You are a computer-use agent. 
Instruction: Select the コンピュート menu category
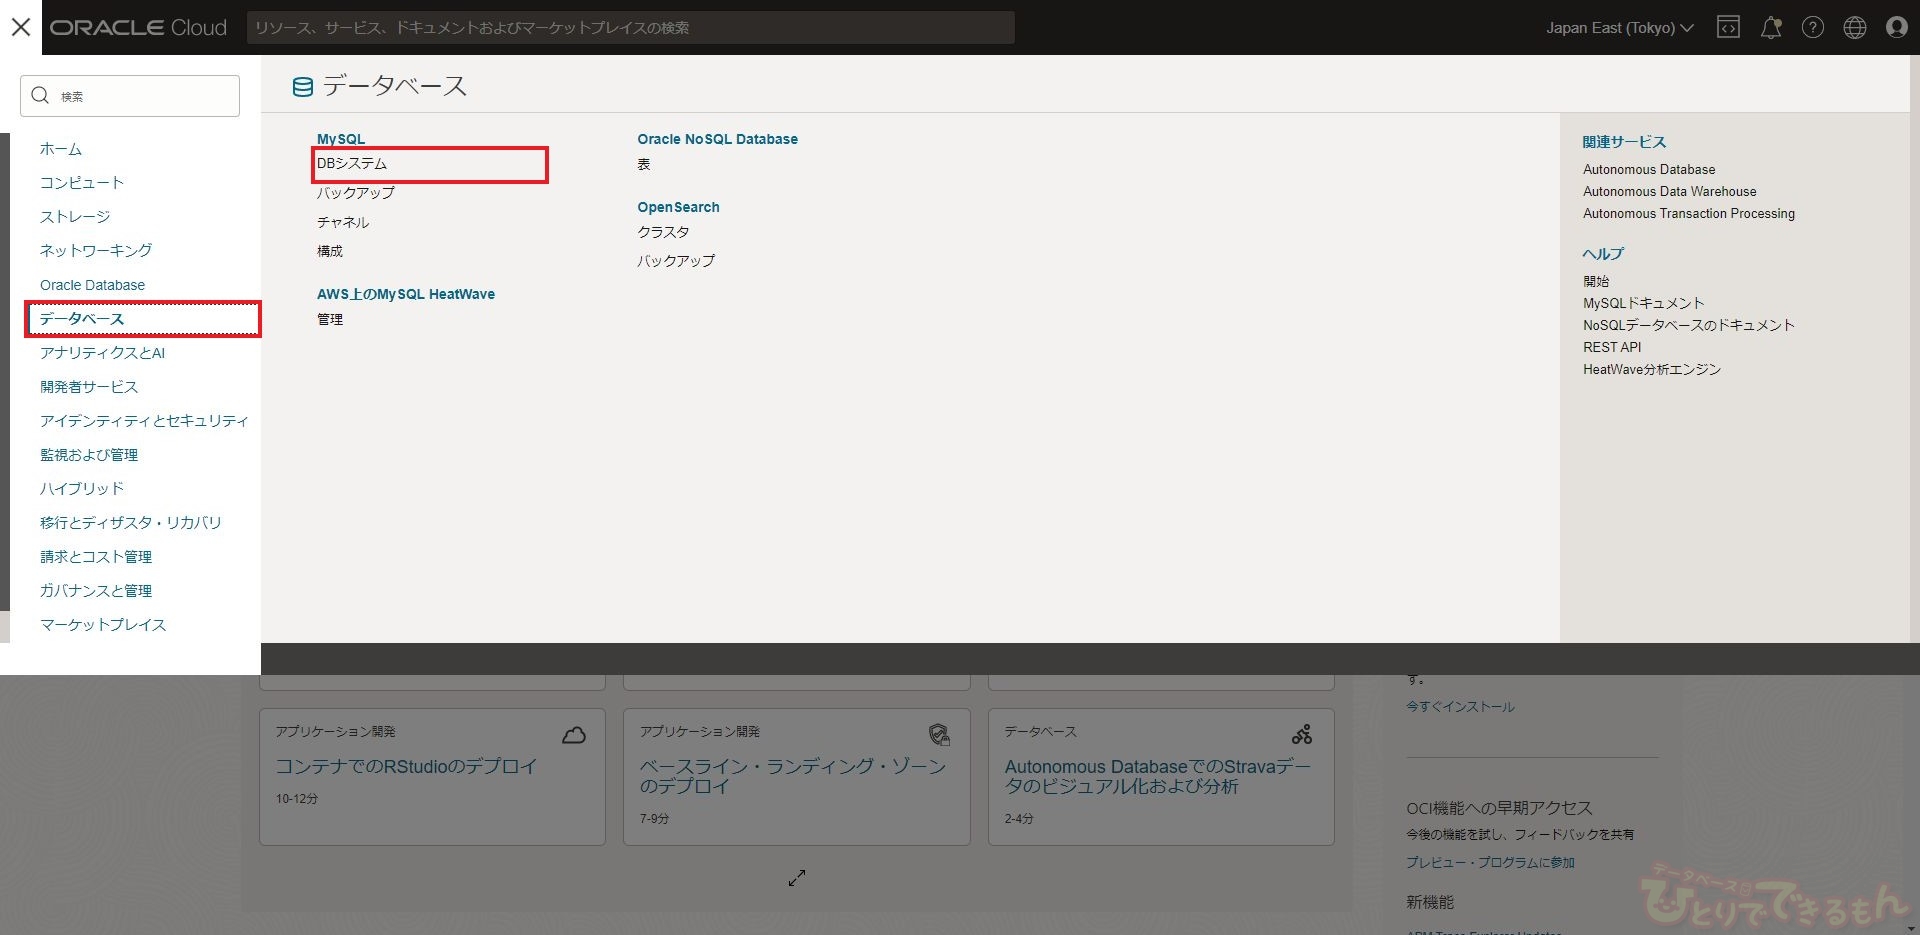pos(82,183)
